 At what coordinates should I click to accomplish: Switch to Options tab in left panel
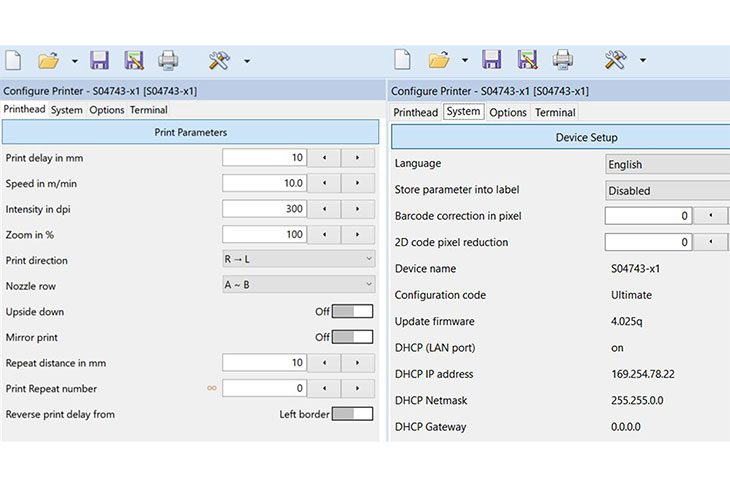[106, 110]
